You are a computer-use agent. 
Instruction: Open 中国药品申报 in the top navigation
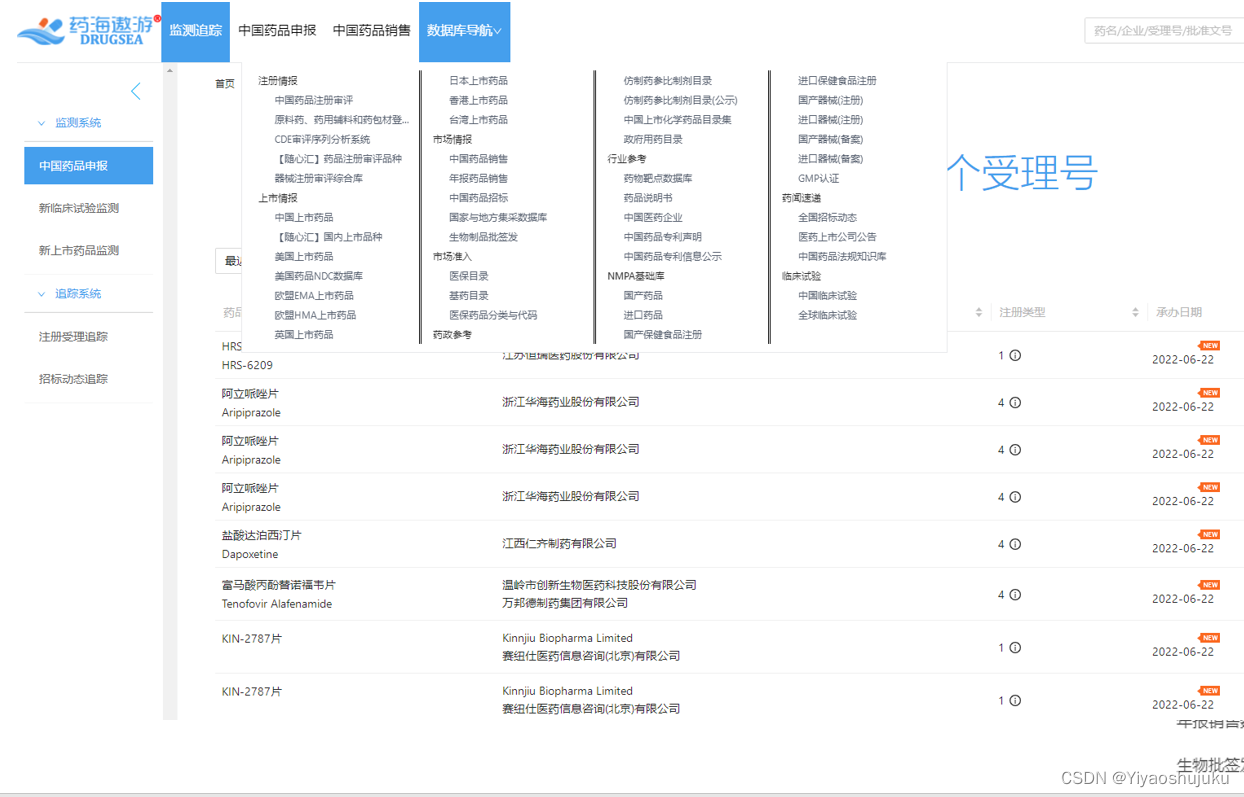pos(277,31)
